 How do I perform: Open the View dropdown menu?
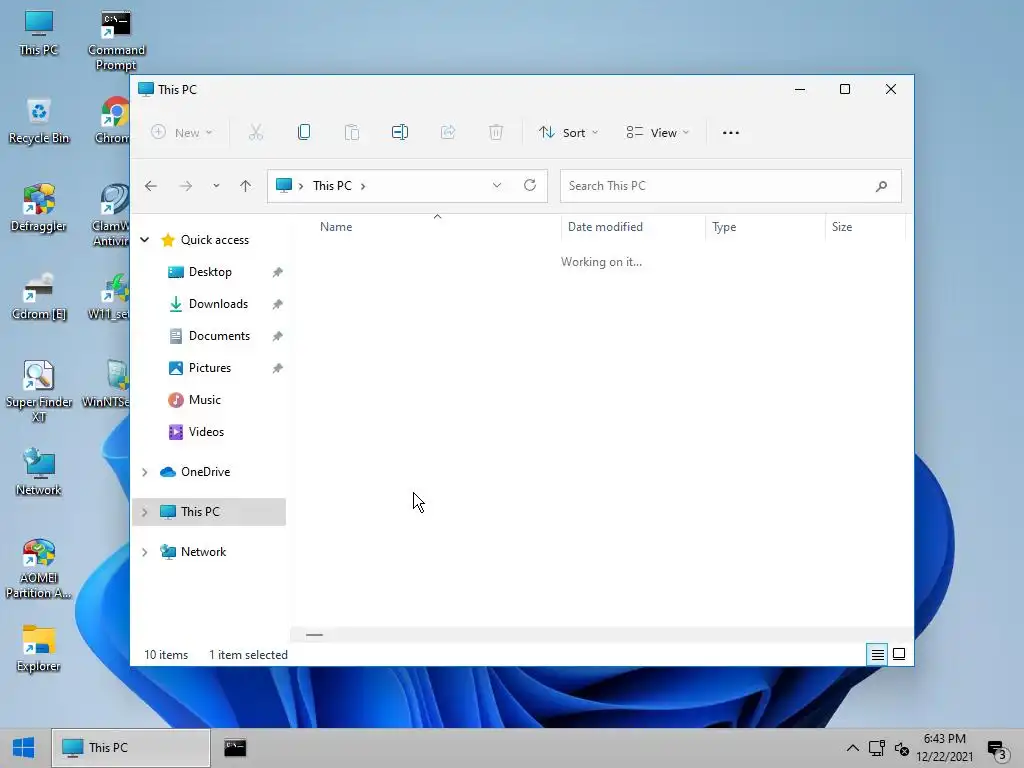pyautogui.click(x=658, y=133)
